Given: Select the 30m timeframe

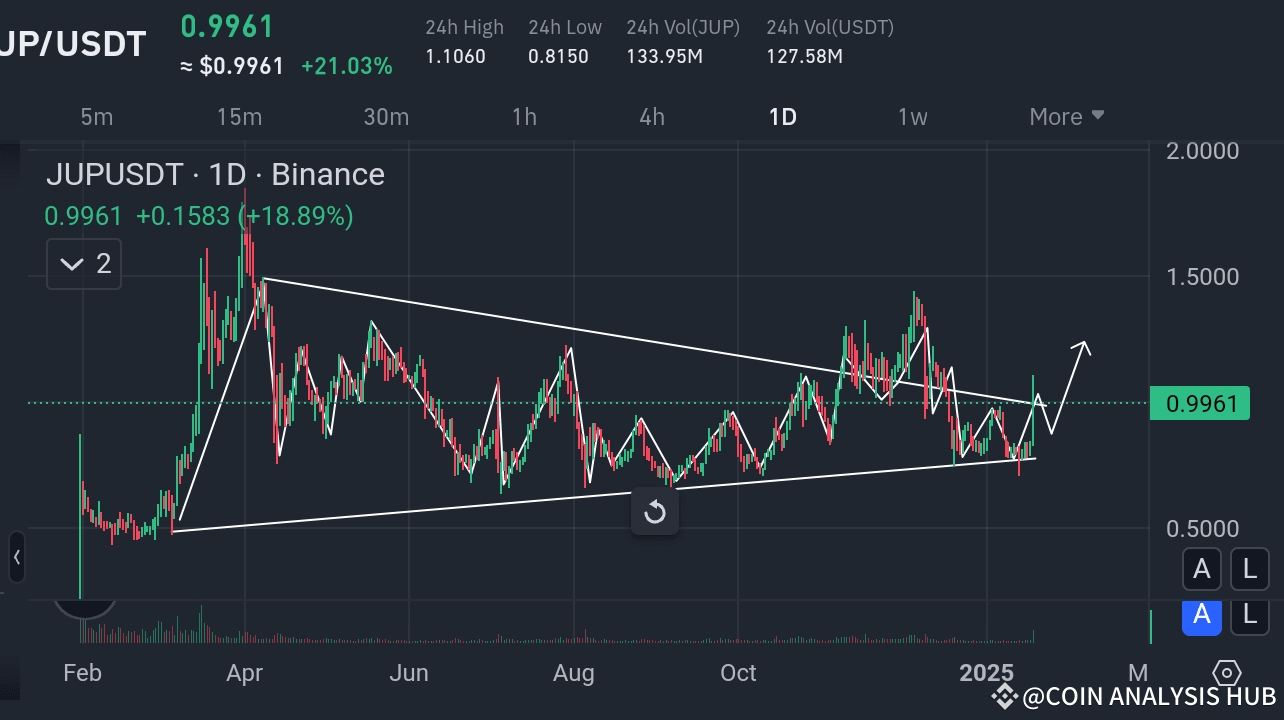Looking at the screenshot, I should coord(386,117).
